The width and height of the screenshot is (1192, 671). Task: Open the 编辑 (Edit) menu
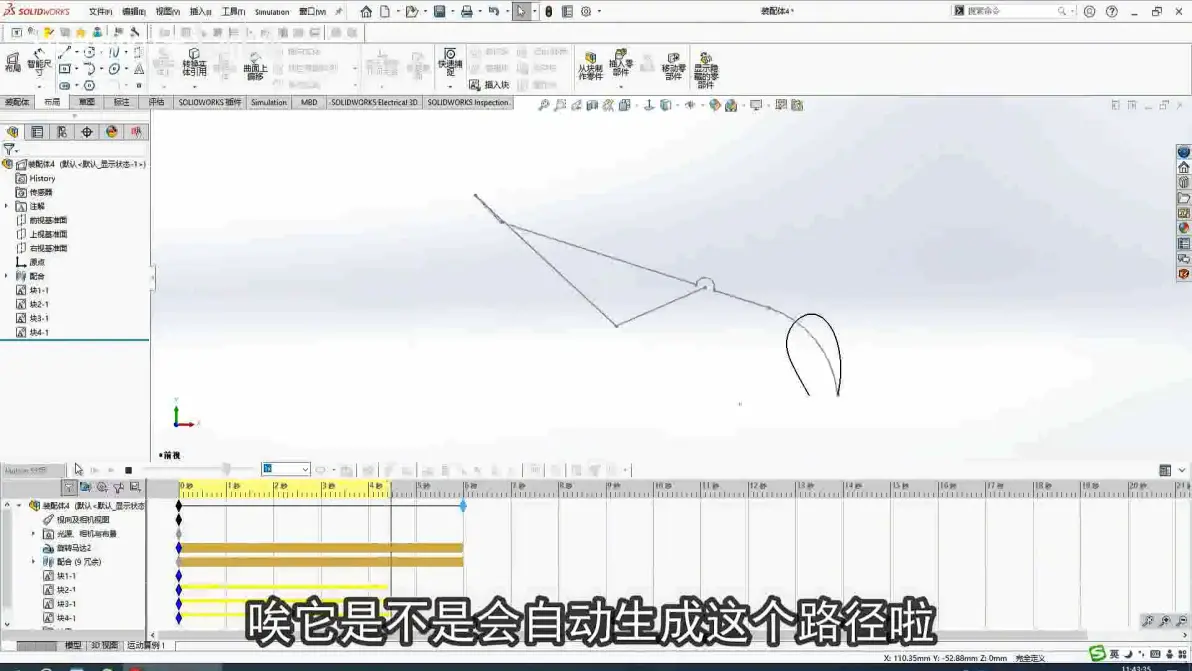tap(134, 11)
